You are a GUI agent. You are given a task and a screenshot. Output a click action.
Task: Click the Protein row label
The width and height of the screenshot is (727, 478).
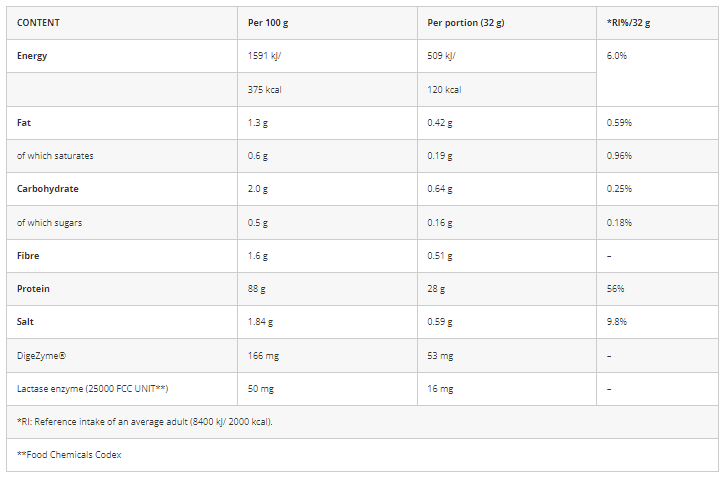(33, 289)
